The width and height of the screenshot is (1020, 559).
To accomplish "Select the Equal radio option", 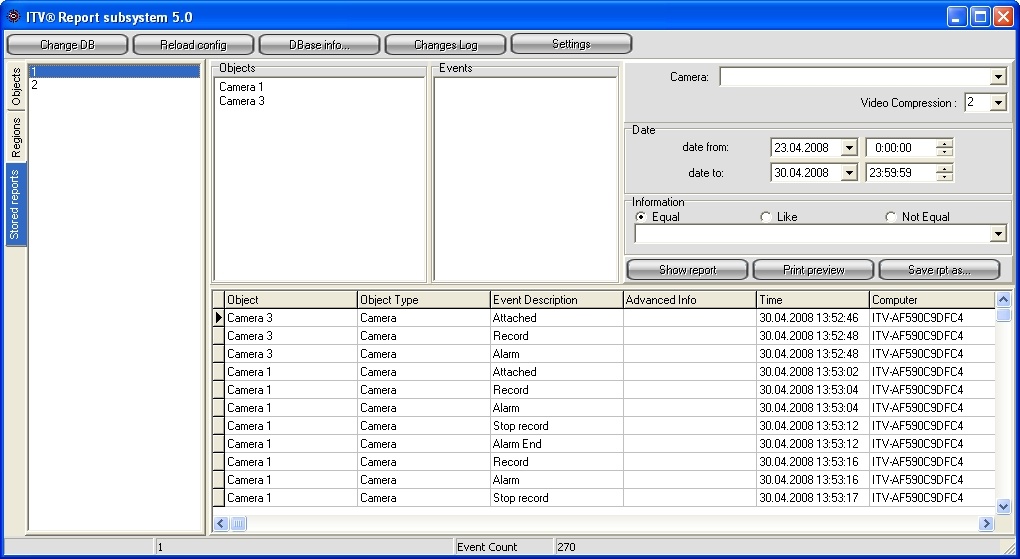I will coord(641,217).
